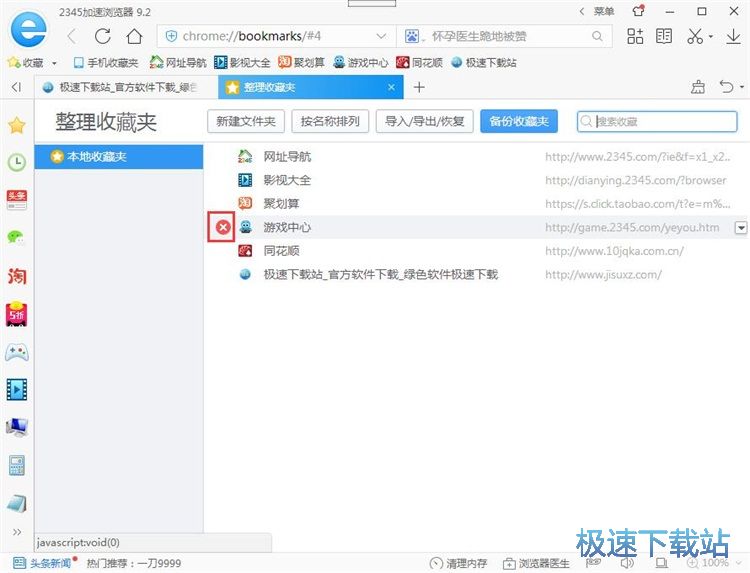Open the apps grid icon in toolbar
750x573 pixels.
tap(635, 36)
